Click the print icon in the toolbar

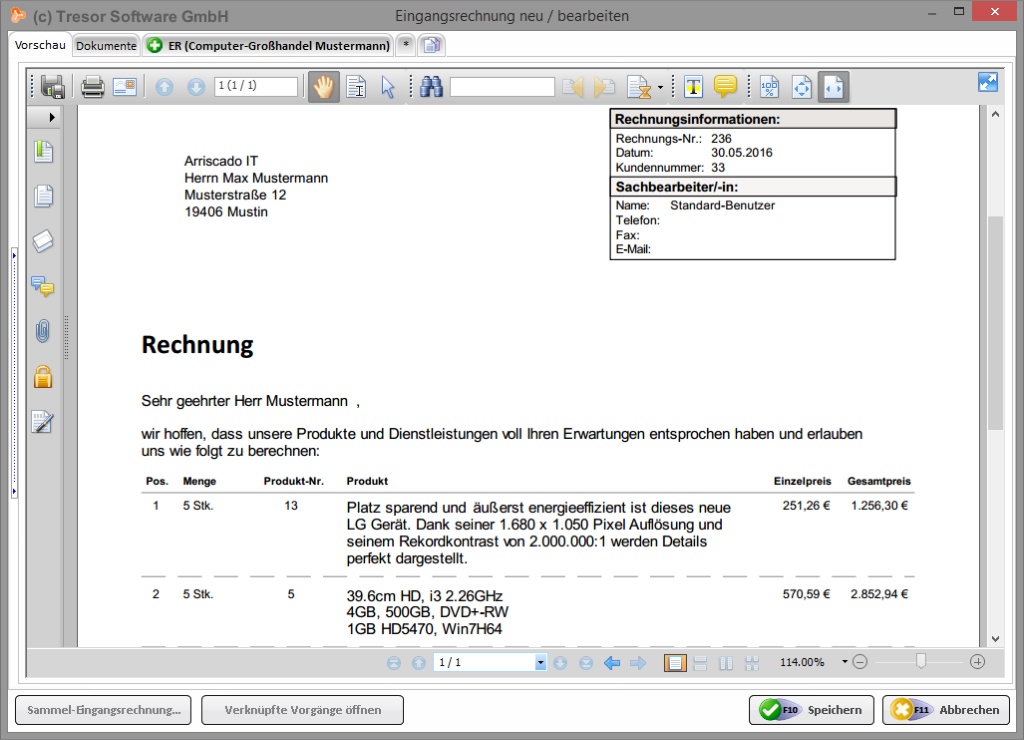click(92, 87)
